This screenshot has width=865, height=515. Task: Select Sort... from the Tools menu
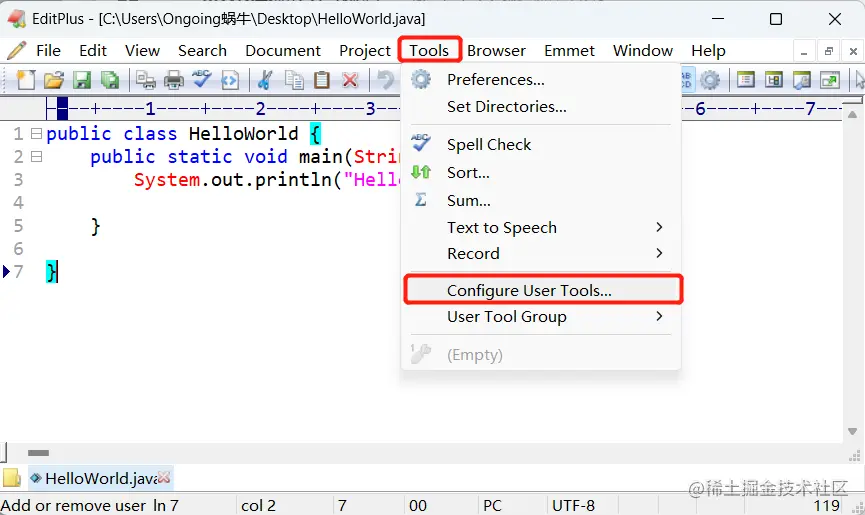pyautogui.click(x=541, y=173)
